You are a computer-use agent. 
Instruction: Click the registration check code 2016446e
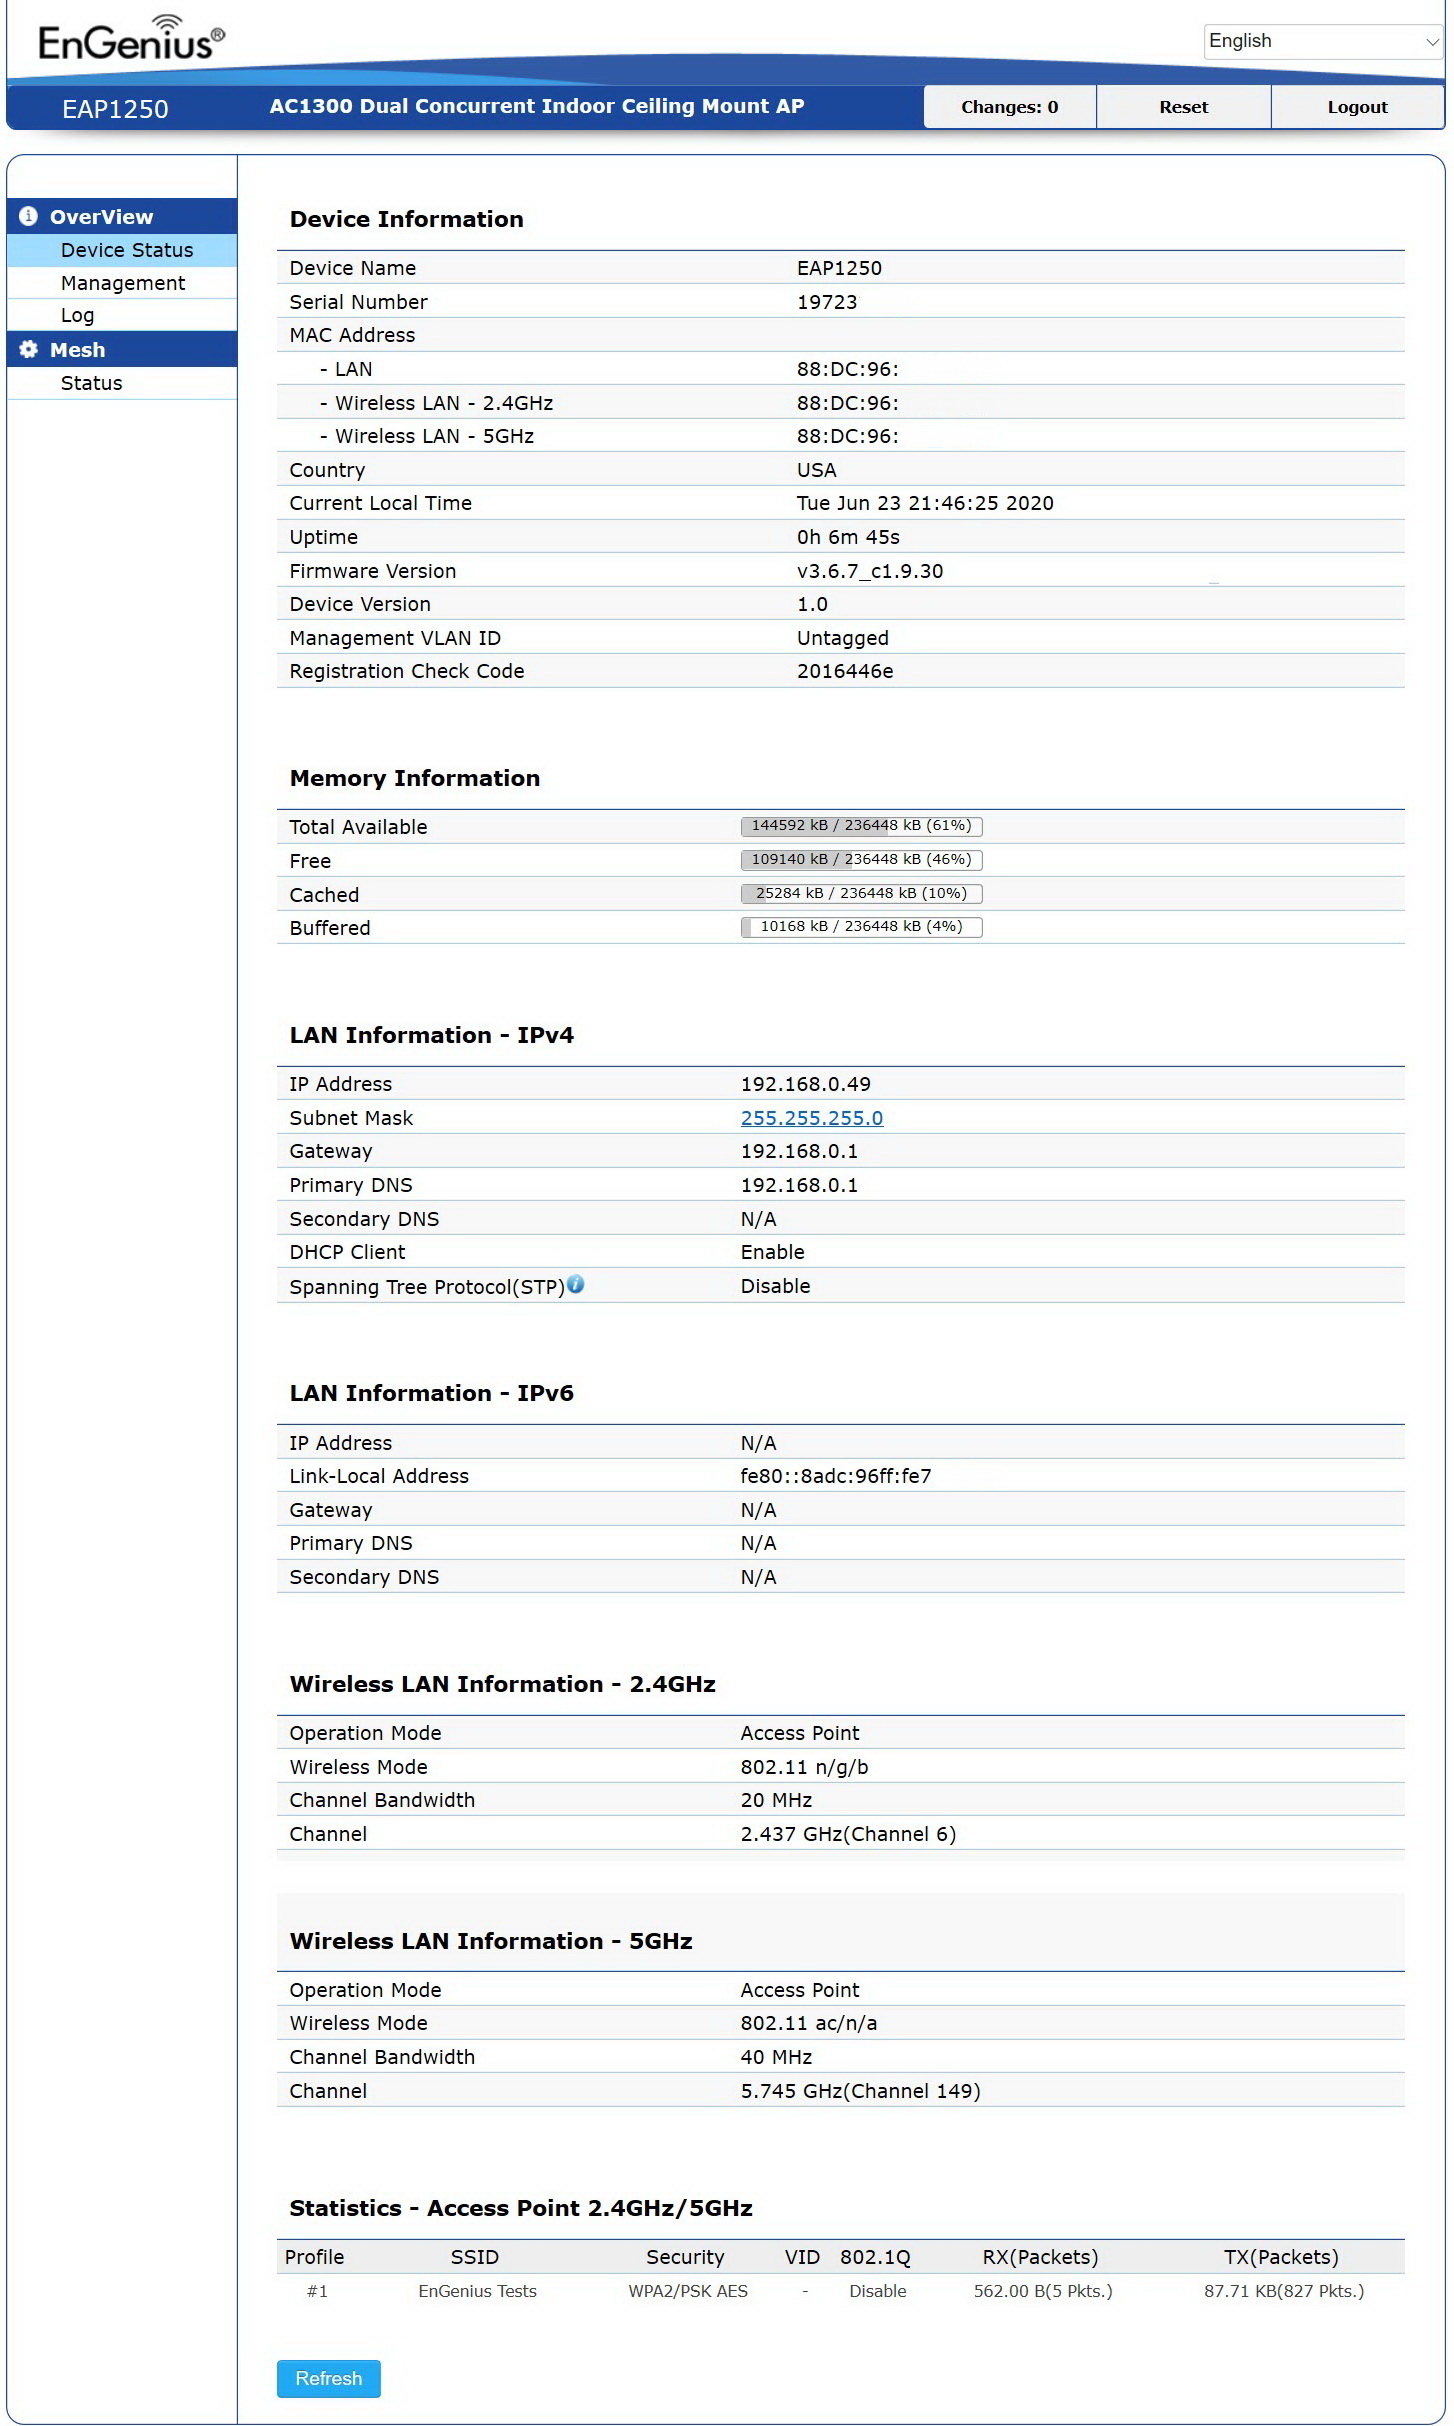click(845, 671)
